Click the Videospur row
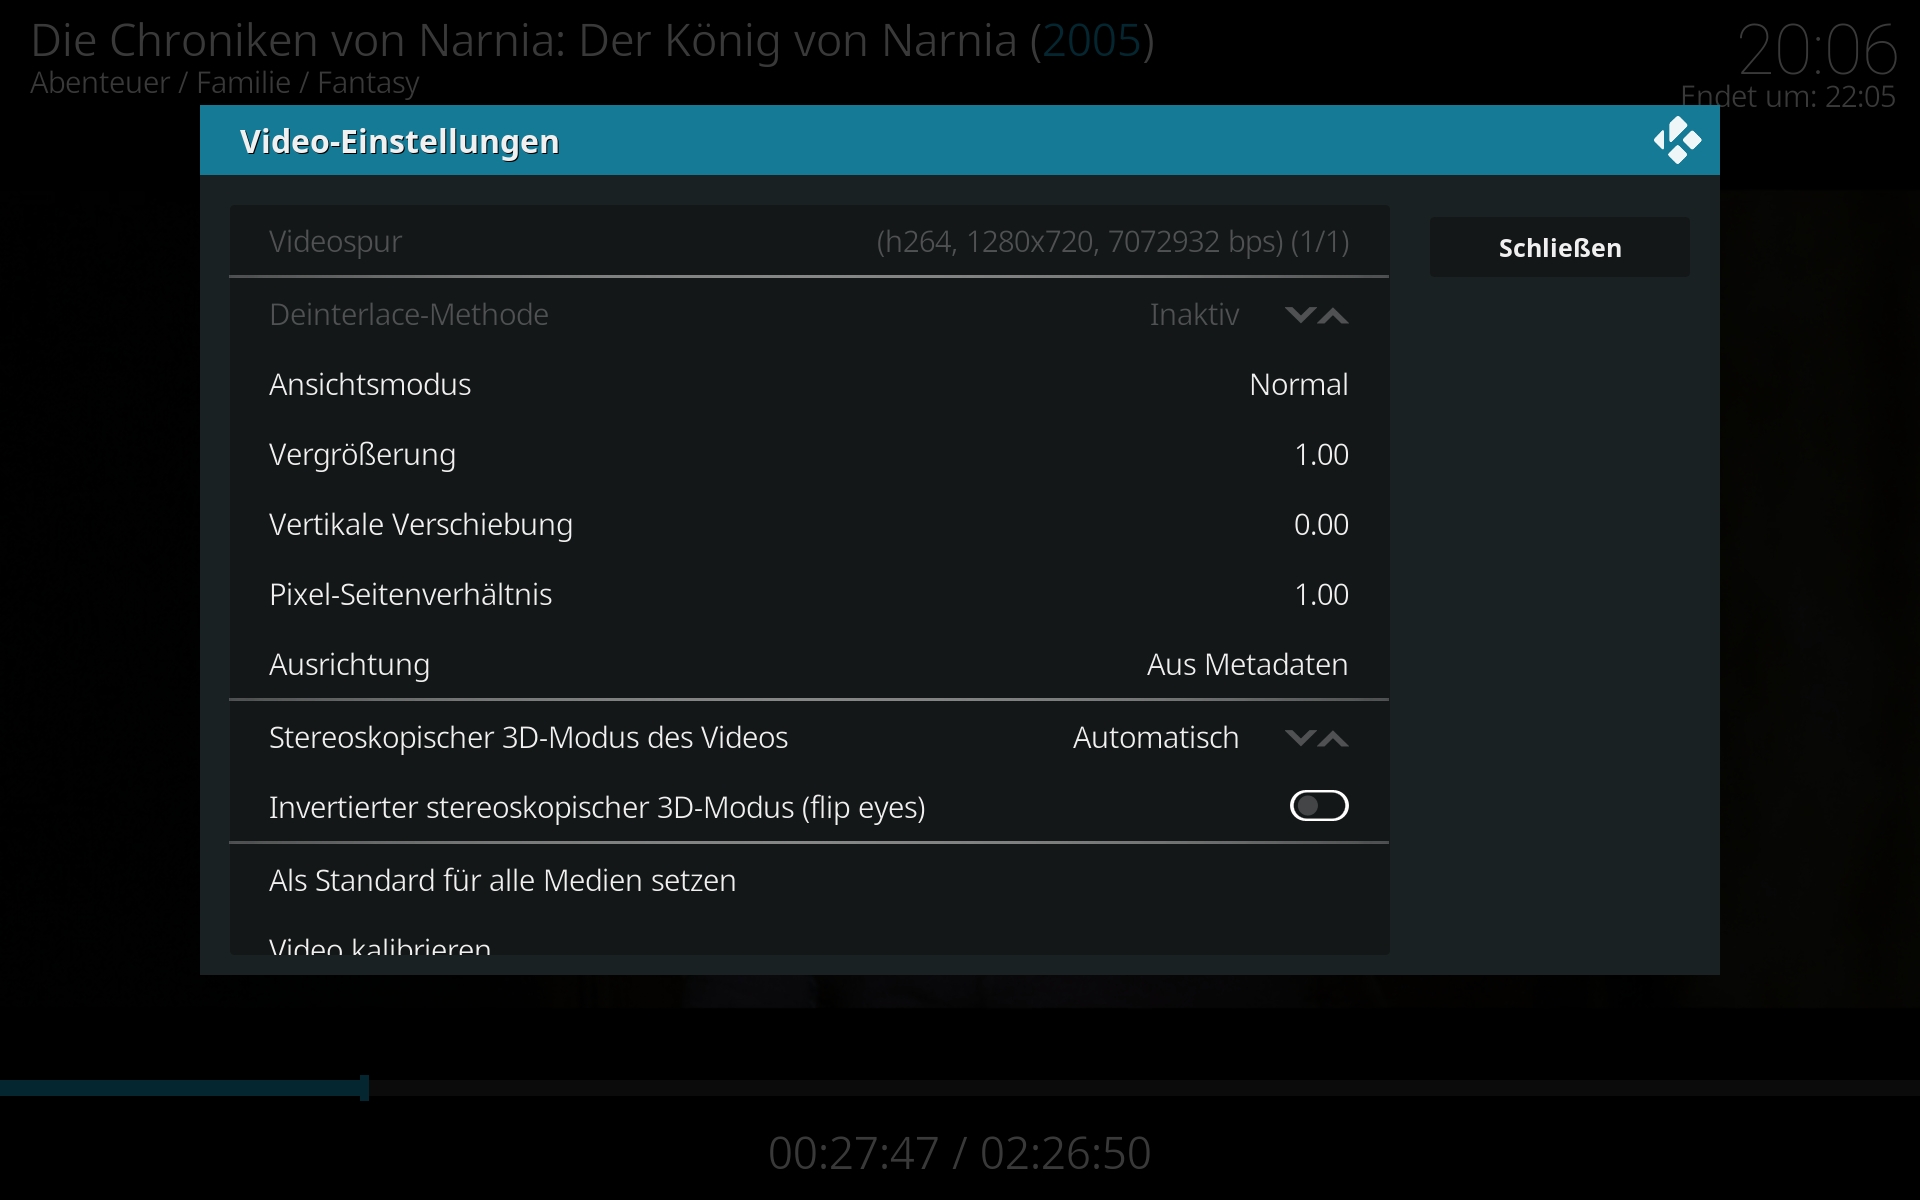Image resolution: width=1920 pixels, height=1200 pixels. click(x=809, y=241)
